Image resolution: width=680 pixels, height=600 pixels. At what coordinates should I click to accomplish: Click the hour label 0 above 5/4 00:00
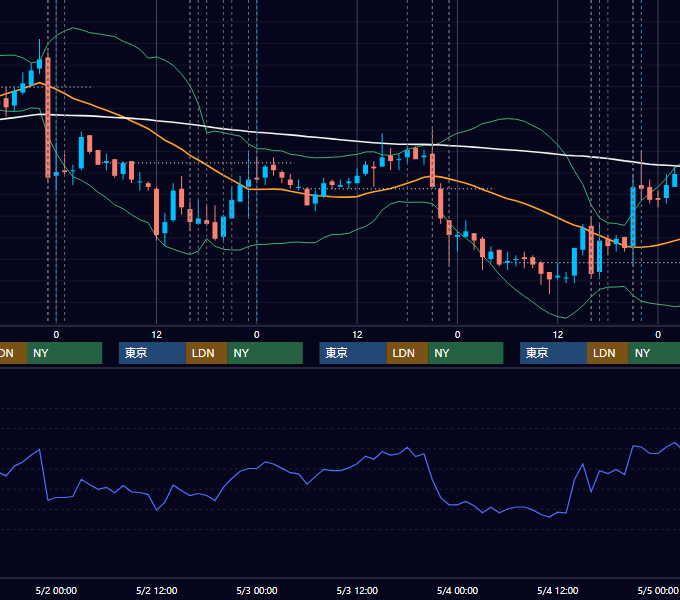[x=457, y=335]
